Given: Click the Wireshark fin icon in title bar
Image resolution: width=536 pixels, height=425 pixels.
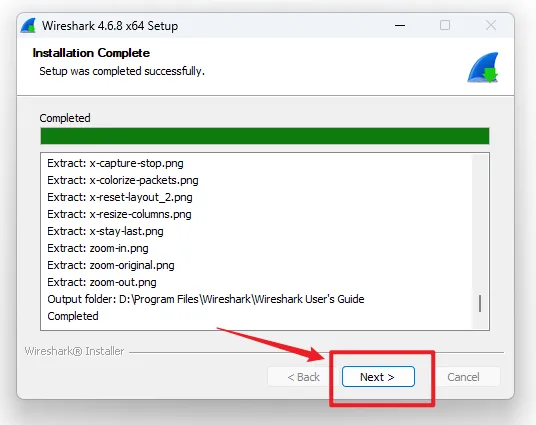Looking at the screenshot, I should pos(28,26).
